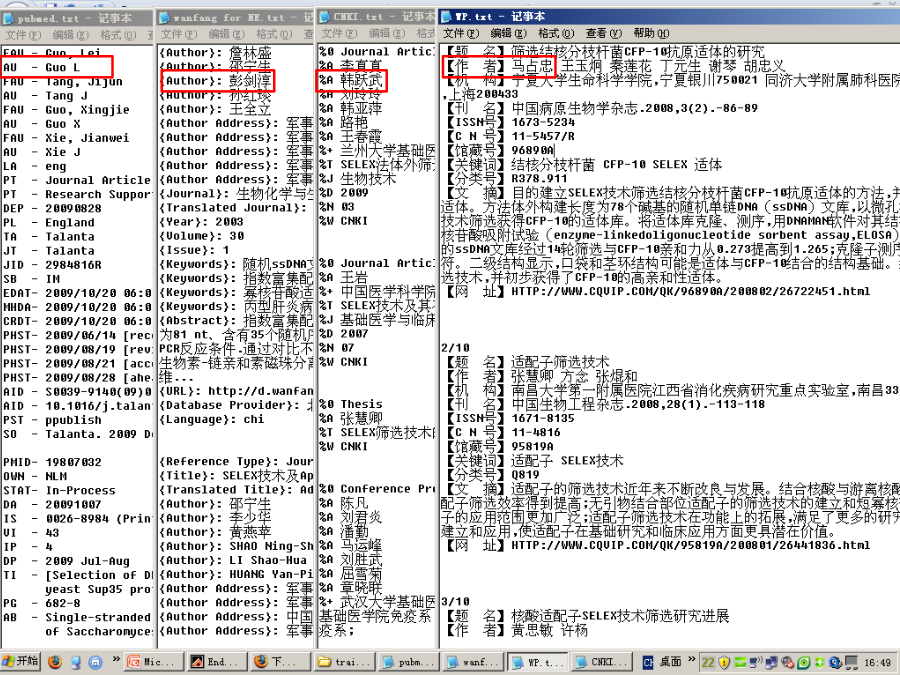Expand the 桌面 toolbar overflow chevron

pos(692,659)
